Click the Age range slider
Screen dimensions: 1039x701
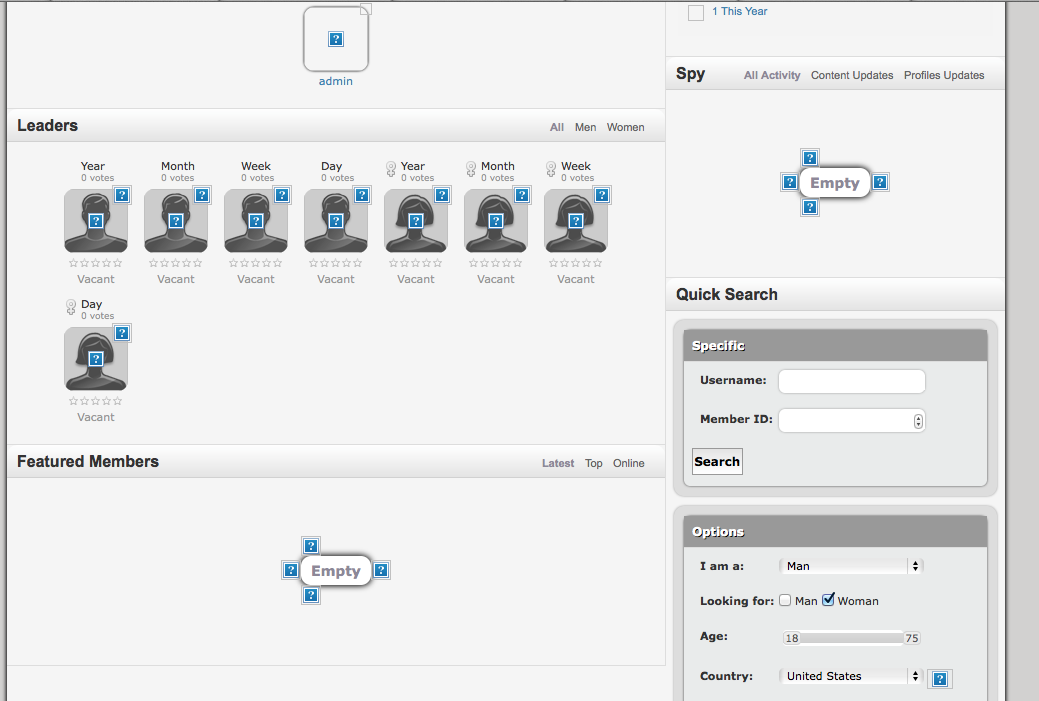[x=850, y=638]
